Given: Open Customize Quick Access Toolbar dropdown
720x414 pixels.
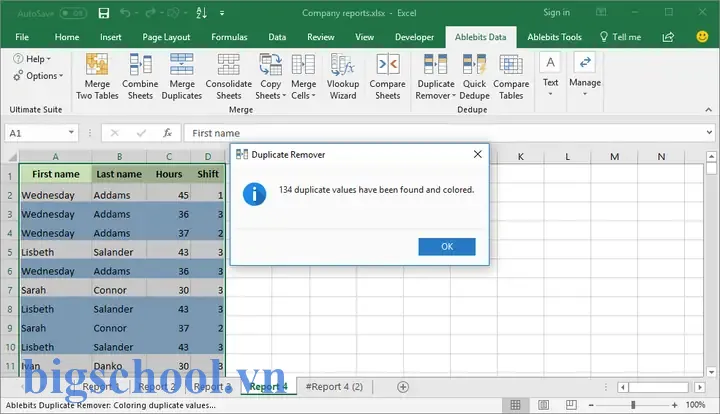Looking at the screenshot, I should (x=222, y=13).
